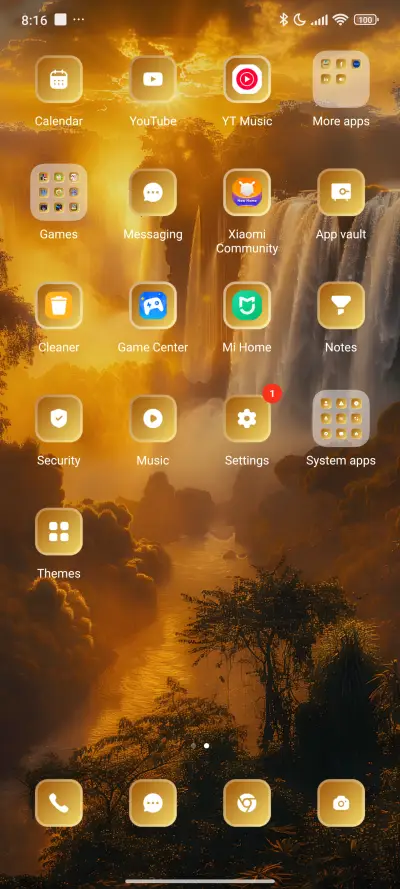
Task: Launch the Music app
Action: point(152,418)
